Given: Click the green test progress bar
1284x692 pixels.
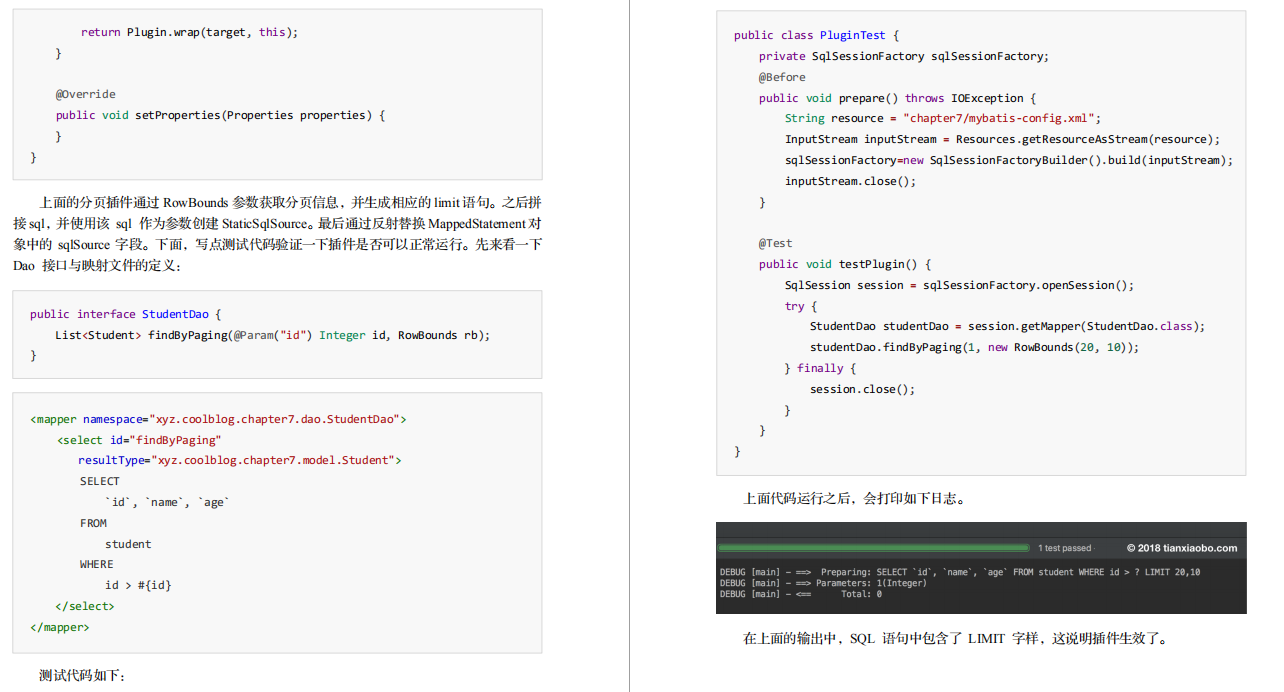Looking at the screenshot, I should click(x=874, y=548).
